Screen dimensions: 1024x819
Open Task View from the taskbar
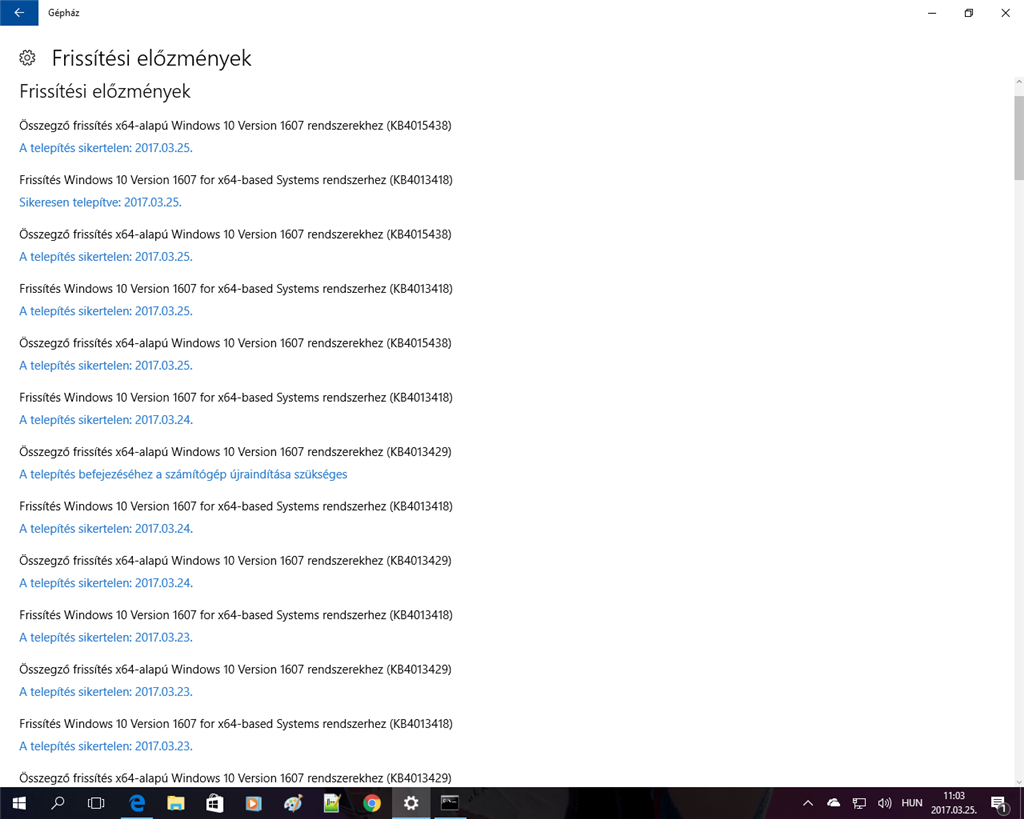pyautogui.click(x=96, y=803)
